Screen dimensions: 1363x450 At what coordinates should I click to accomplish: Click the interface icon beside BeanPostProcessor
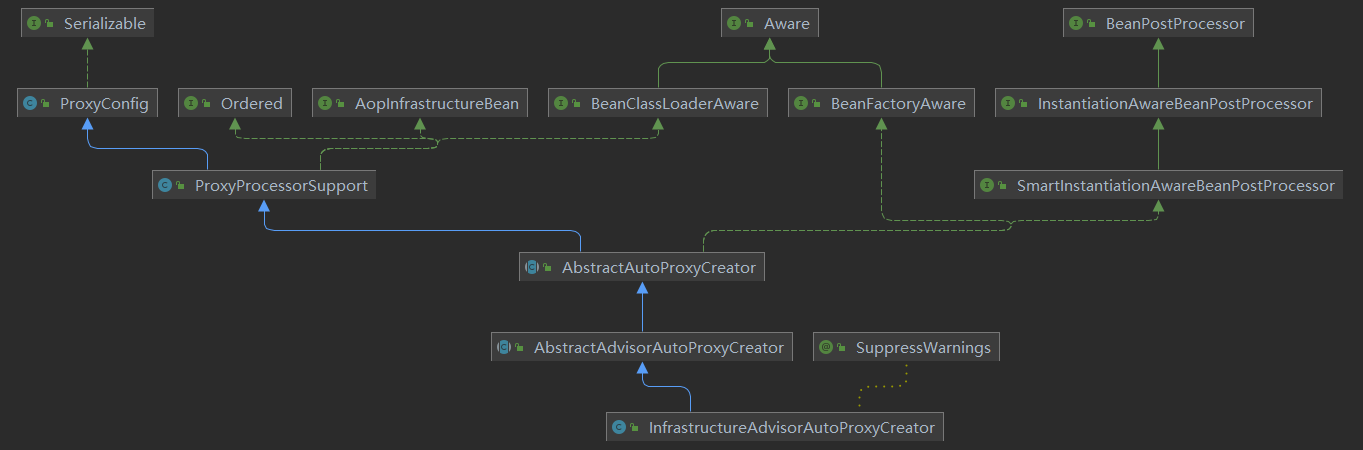[x=1076, y=23]
